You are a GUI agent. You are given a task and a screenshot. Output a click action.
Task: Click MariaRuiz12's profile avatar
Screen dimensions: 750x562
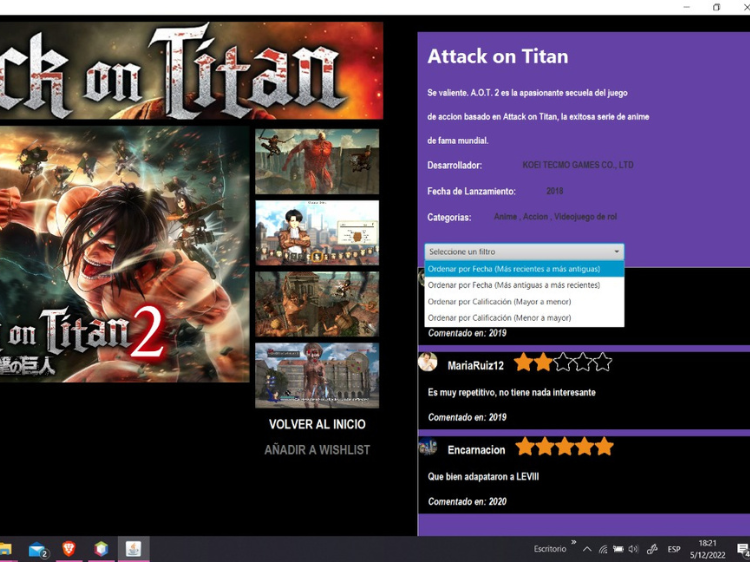[x=428, y=362]
